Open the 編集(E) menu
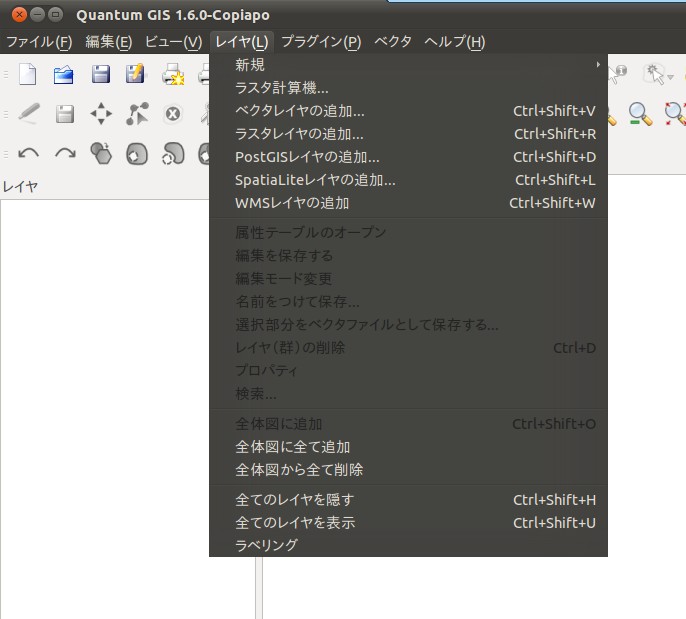 click(108, 42)
